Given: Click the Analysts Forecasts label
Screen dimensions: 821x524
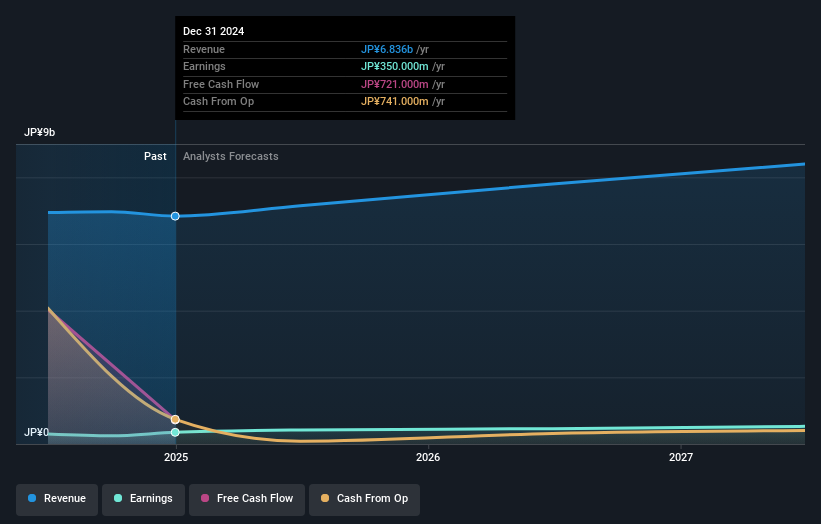Looking at the screenshot, I should point(230,156).
